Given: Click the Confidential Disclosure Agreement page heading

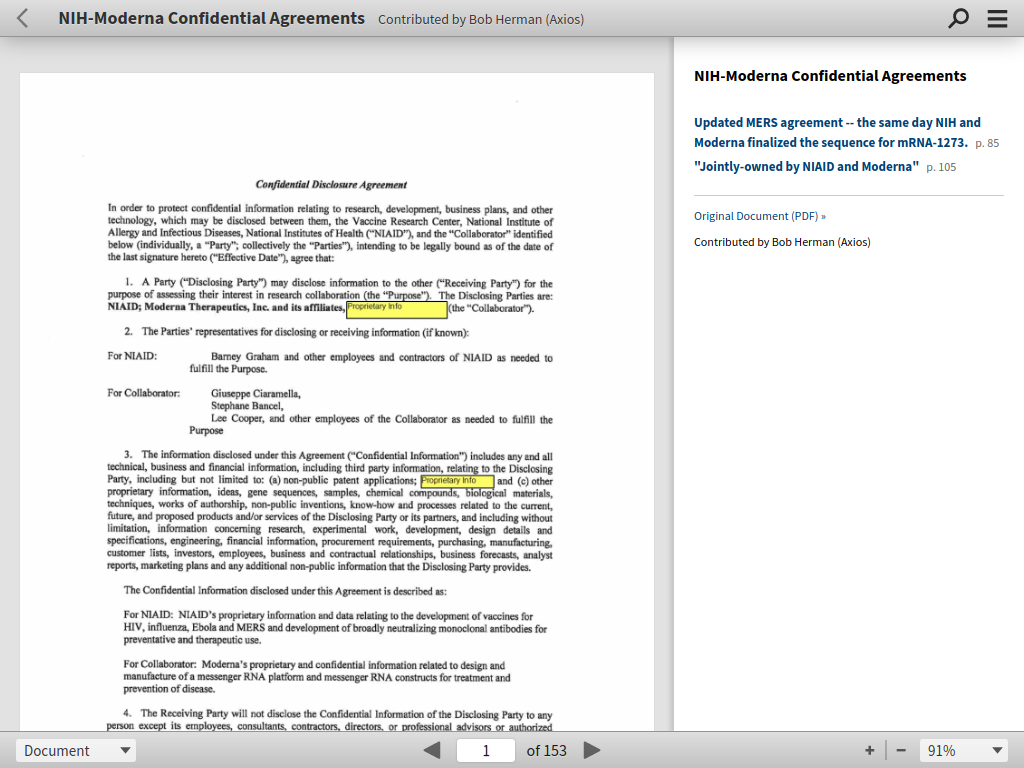Looking at the screenshot, I should click(331, 185).
